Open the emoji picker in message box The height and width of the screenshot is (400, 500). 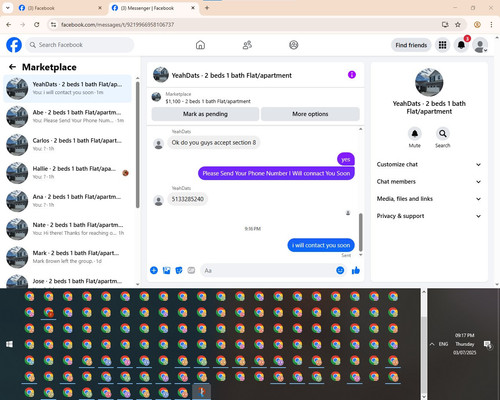340,270
